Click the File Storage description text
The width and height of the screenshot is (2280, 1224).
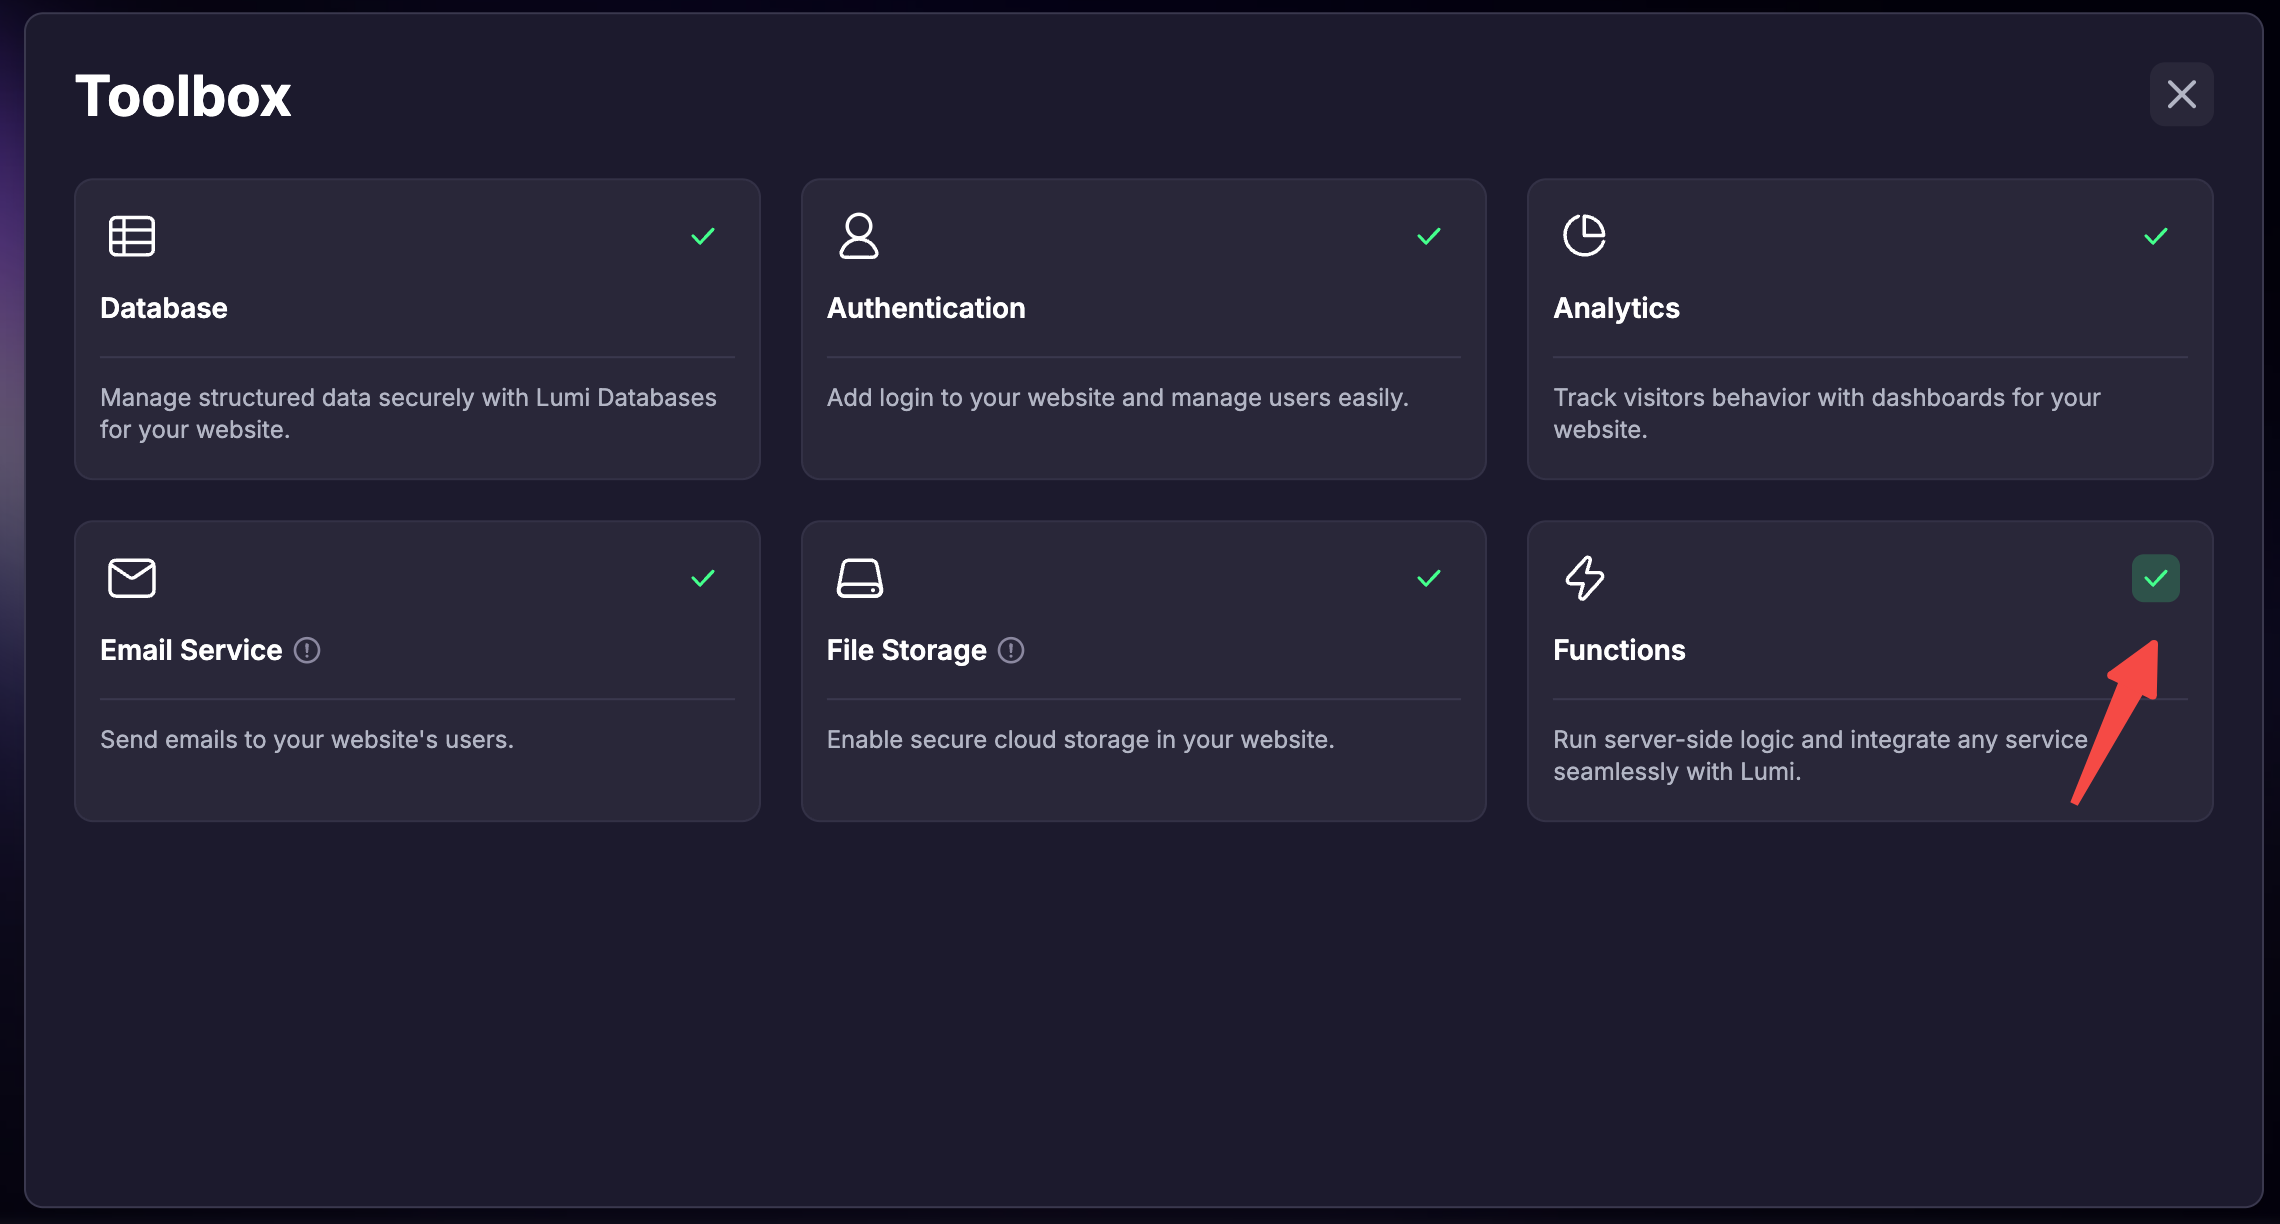click(x=1080, y=739)
